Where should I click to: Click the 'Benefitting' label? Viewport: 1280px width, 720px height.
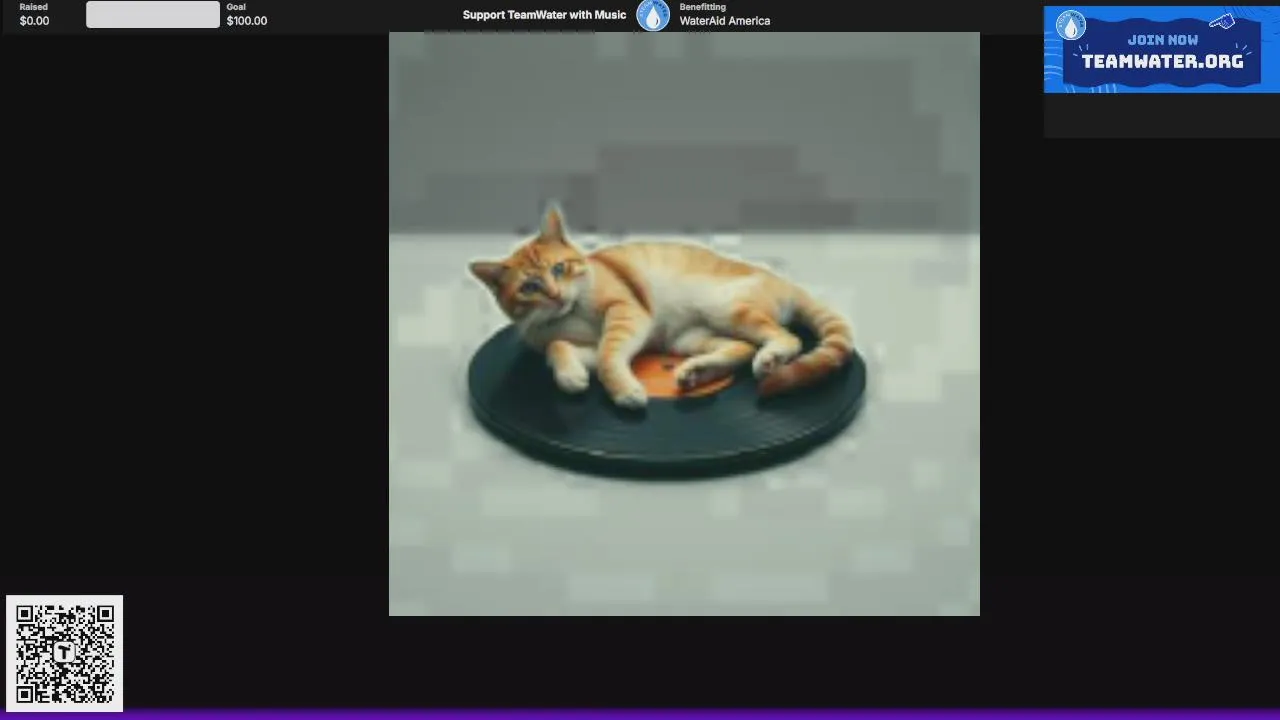703,7
